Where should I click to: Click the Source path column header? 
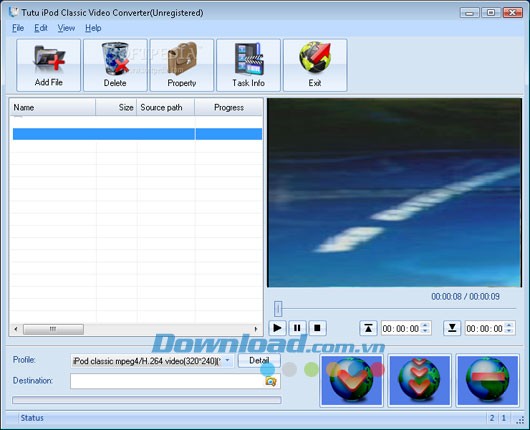165,108
